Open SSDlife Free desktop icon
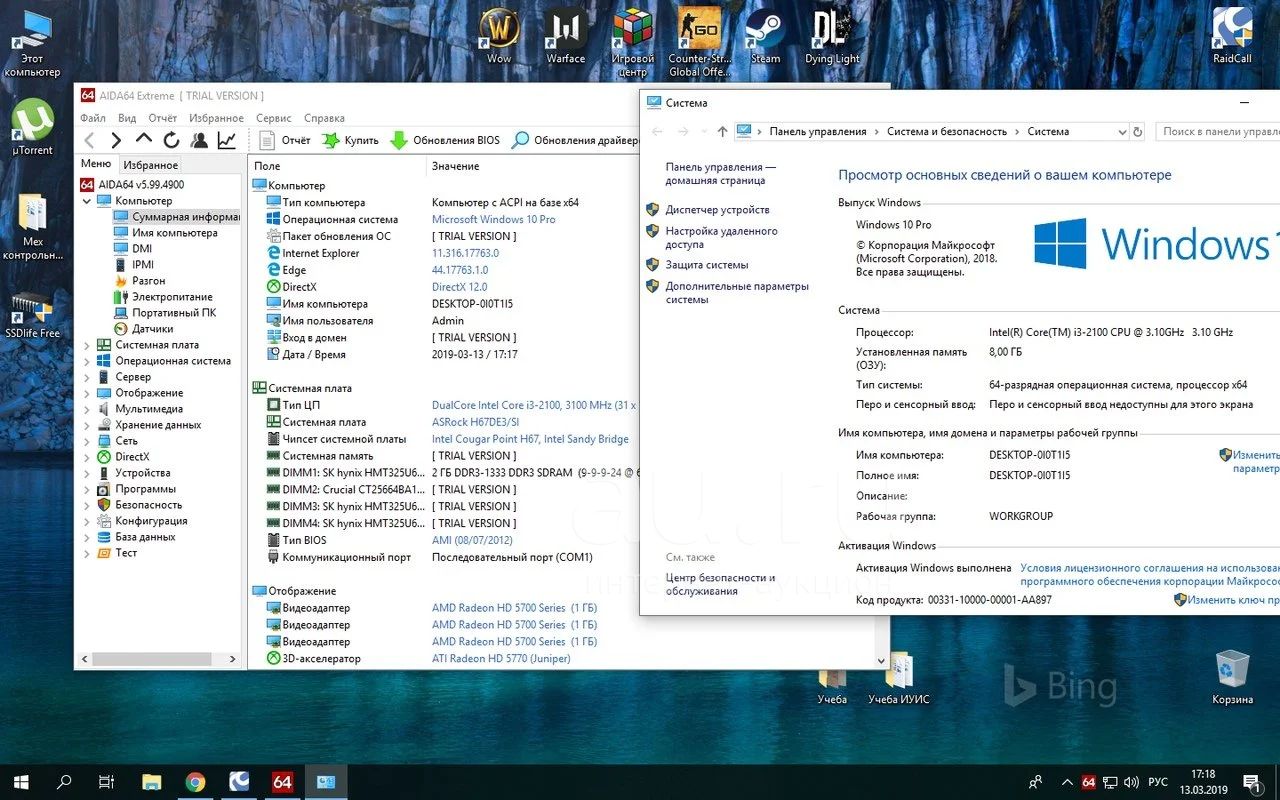Screen dimensions: 1280x800 coord(33,315)
